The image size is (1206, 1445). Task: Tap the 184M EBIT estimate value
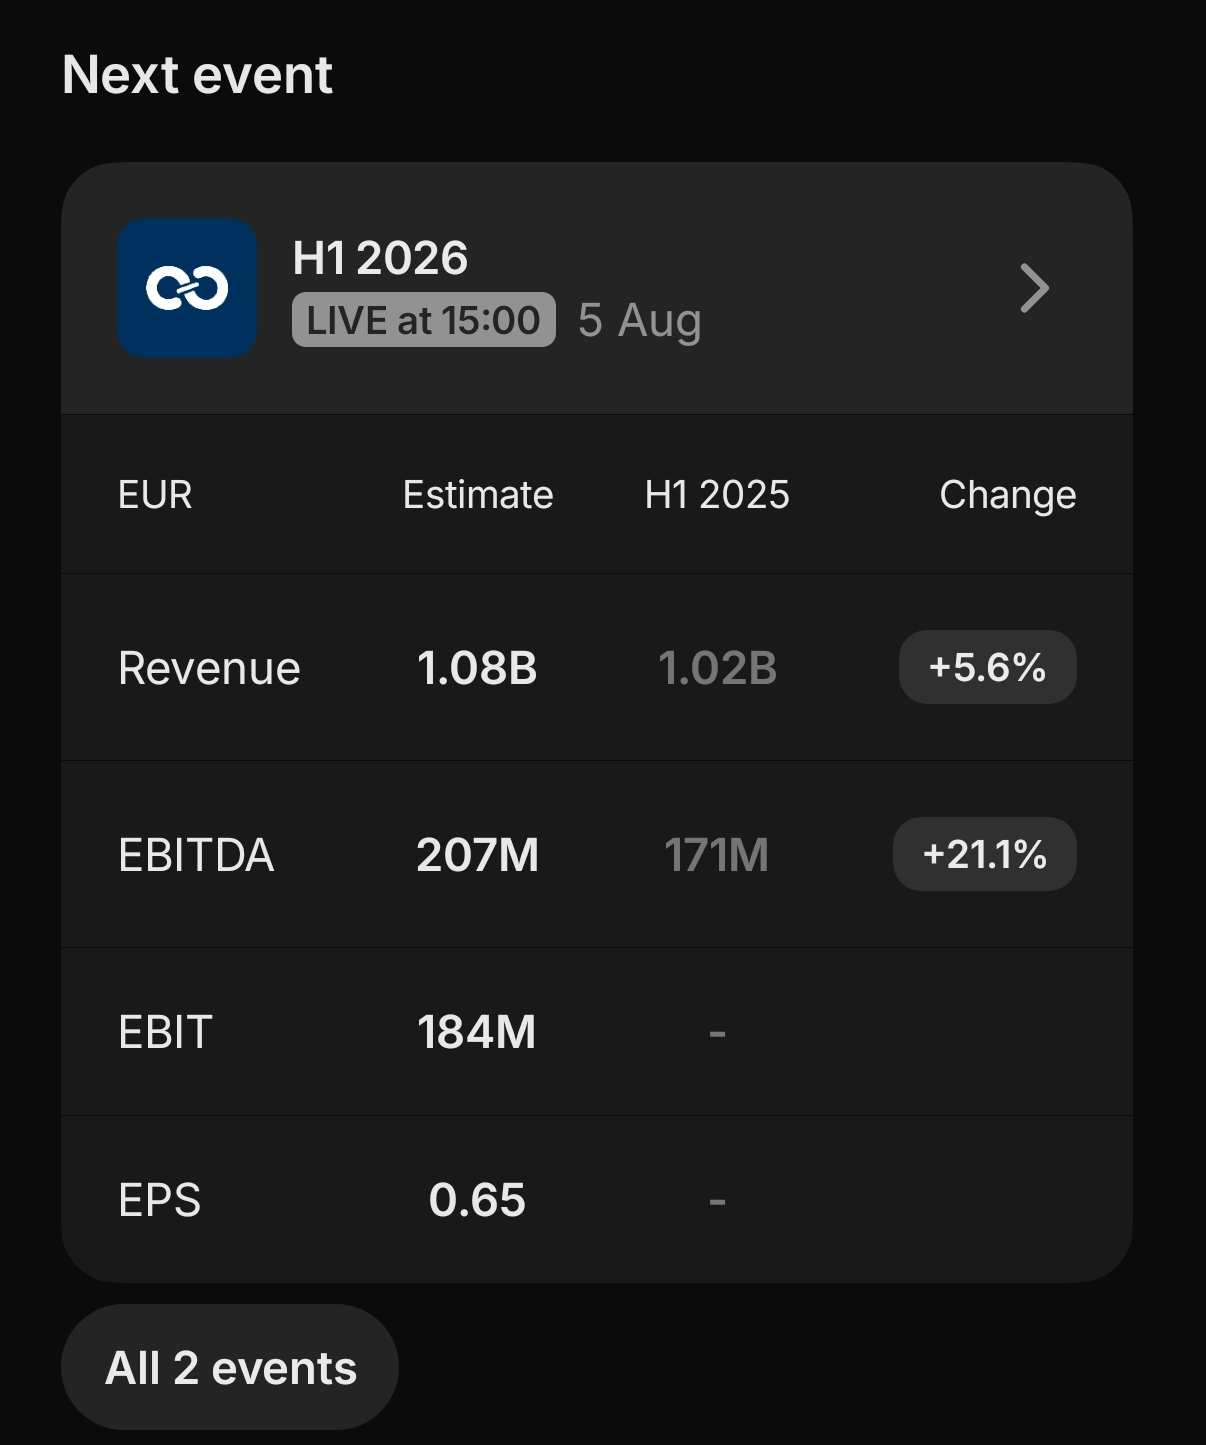477,1032
